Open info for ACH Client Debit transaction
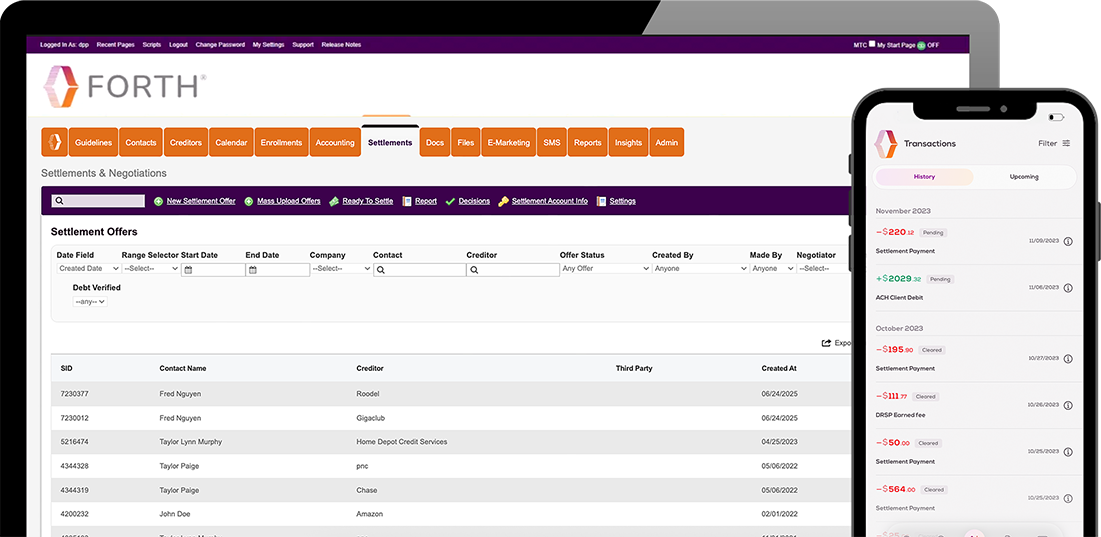The image size is (1101, 537). click(1068, 288)
